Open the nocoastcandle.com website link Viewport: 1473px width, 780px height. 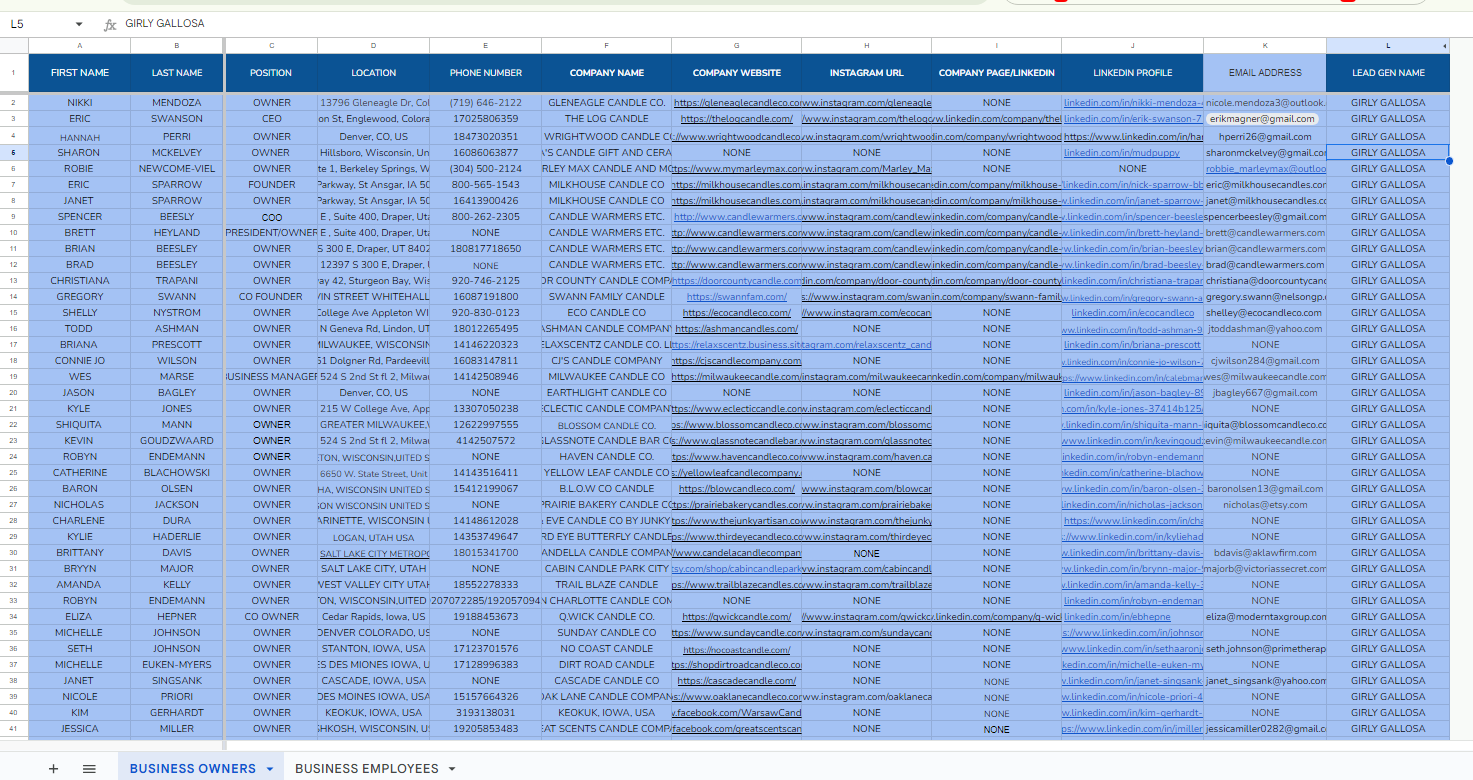[x=737, y=649]
